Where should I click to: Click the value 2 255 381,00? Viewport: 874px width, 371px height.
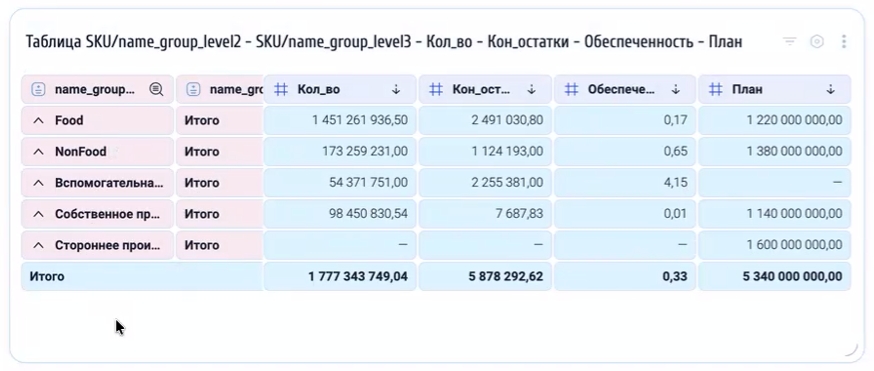[506, 183]
